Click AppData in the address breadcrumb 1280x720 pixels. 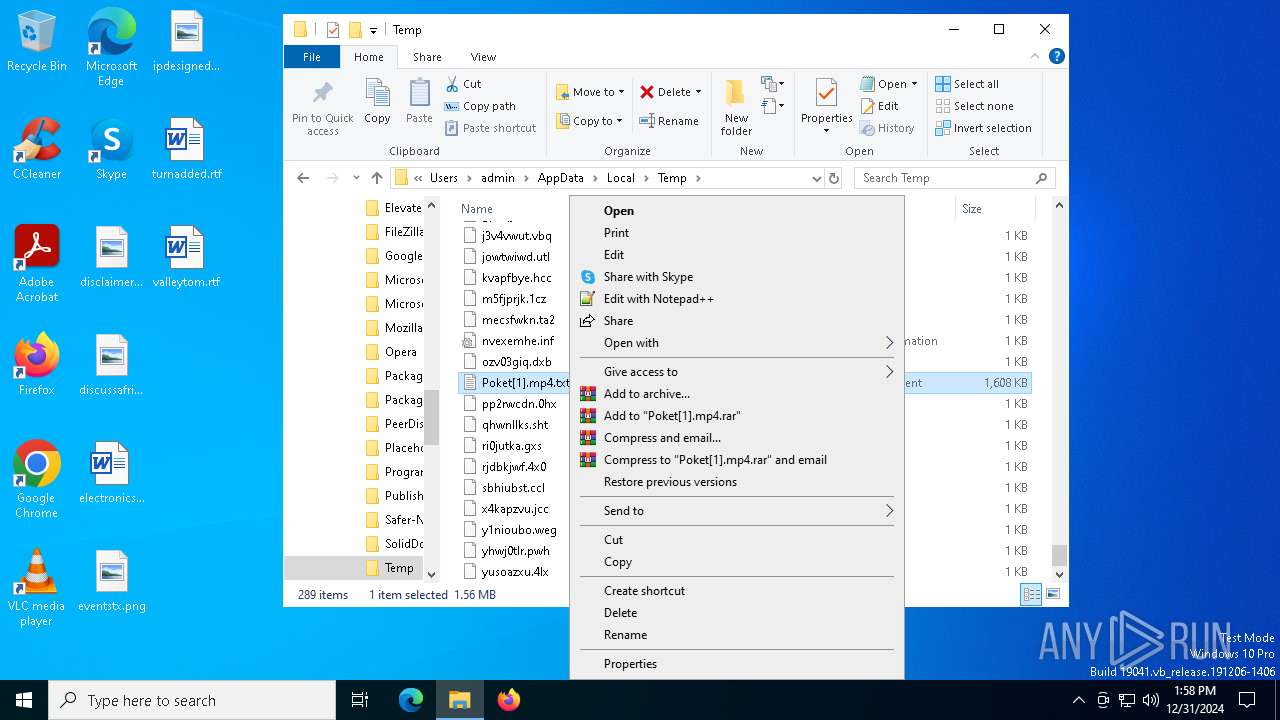560,178
